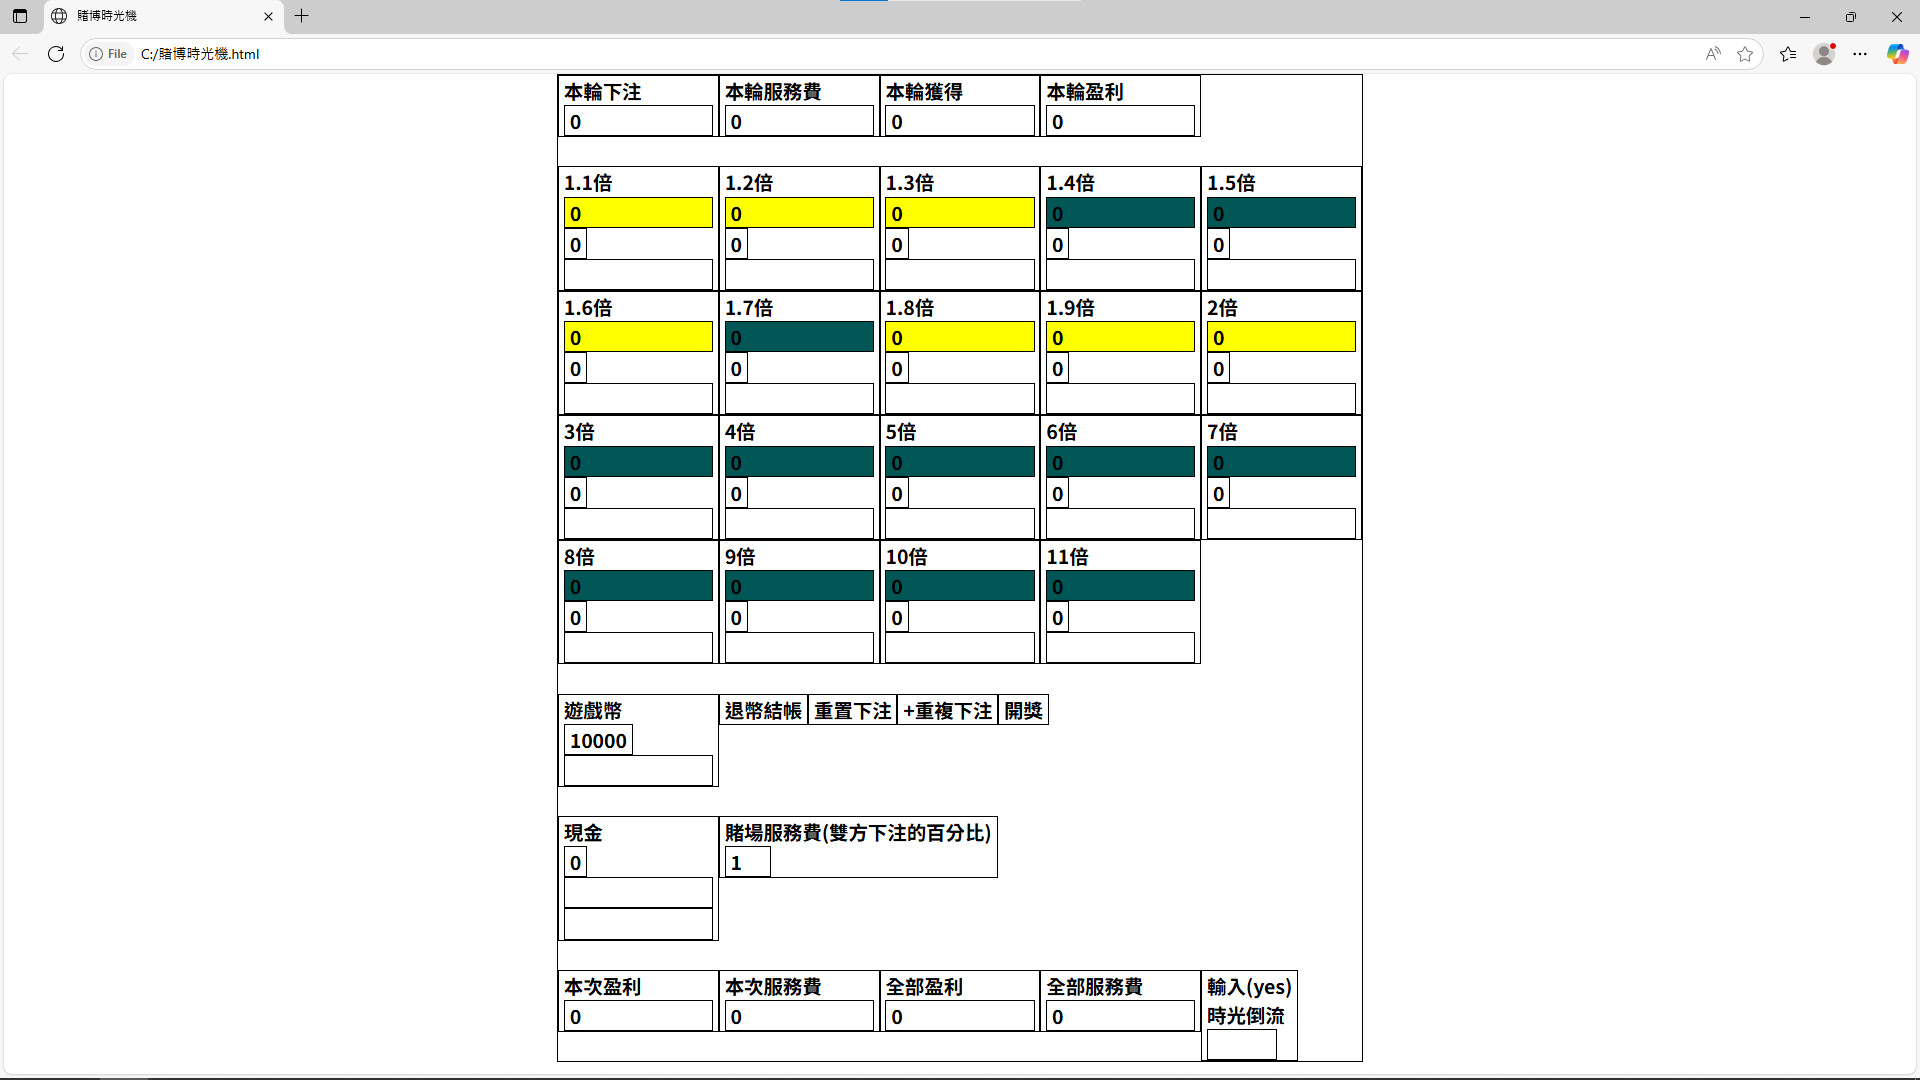Viewport: 1920px width, 1080px height.
Task: Click the yellow 1.1倍 bet field
Action: pos(638,213)
